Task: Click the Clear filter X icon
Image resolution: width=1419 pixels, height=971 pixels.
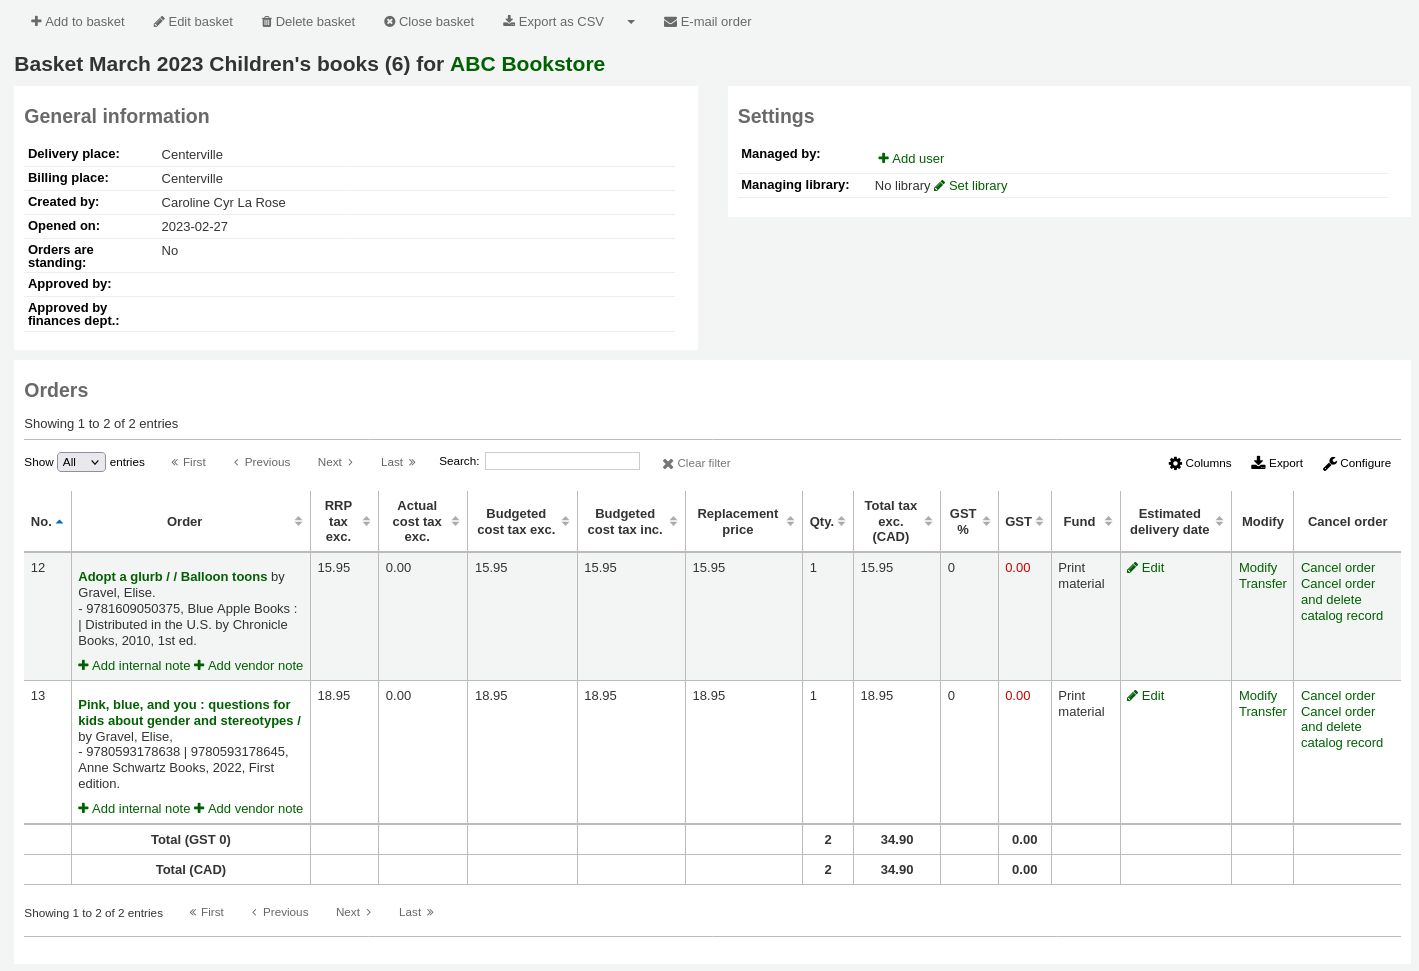Action: [x=668, y=464]
